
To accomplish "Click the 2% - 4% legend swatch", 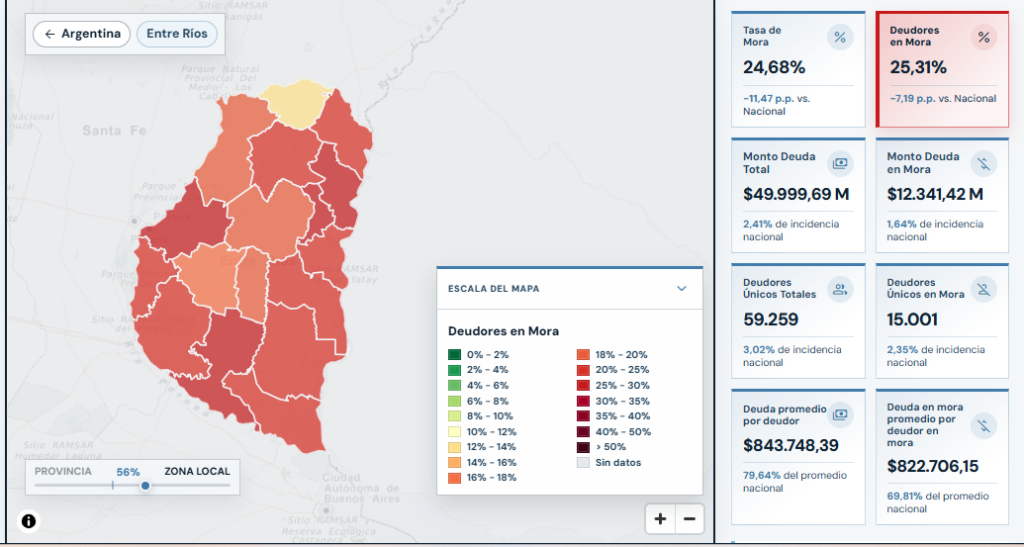I will pyautogui.click(x=455, y=370).
